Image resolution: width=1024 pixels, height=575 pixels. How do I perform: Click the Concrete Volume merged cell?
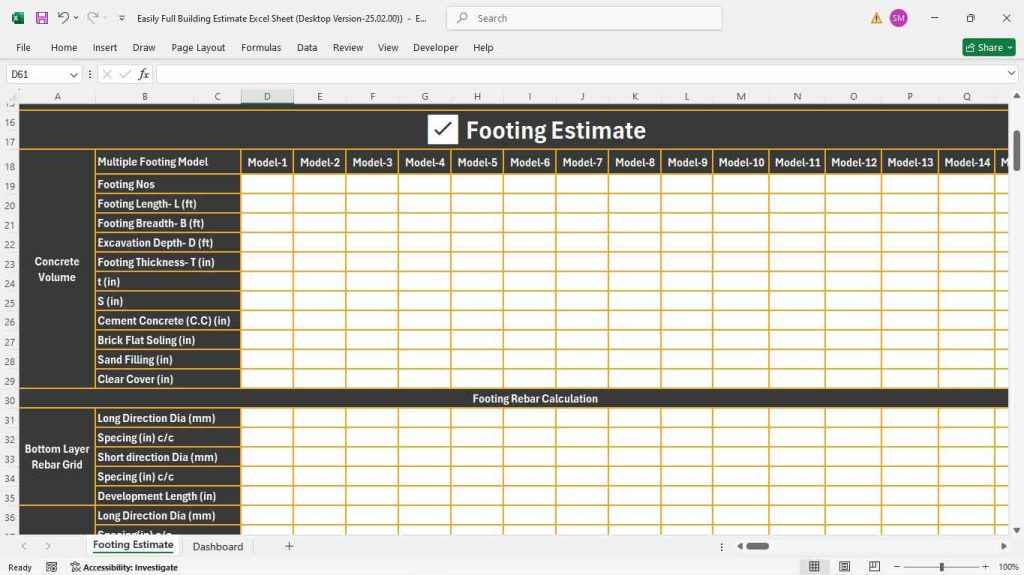57,269
